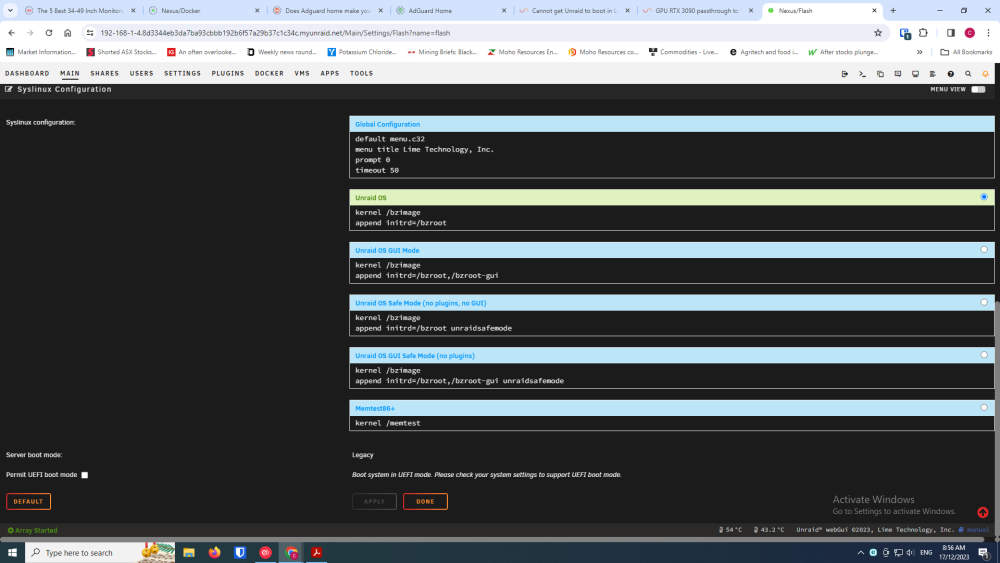Open Chrome extensions puzzle icon
The width and height of the screenshot is (1000, 563).
coord(923,33)
